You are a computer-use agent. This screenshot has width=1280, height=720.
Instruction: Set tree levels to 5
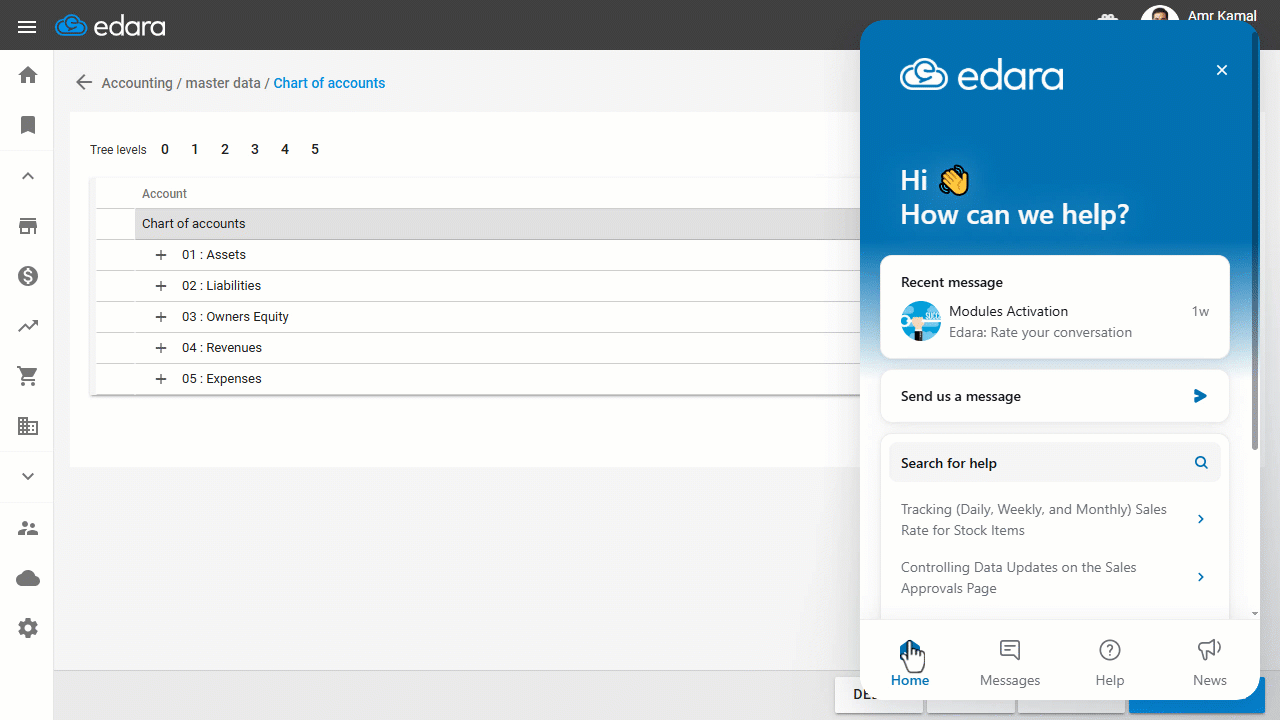pos(315,149)
